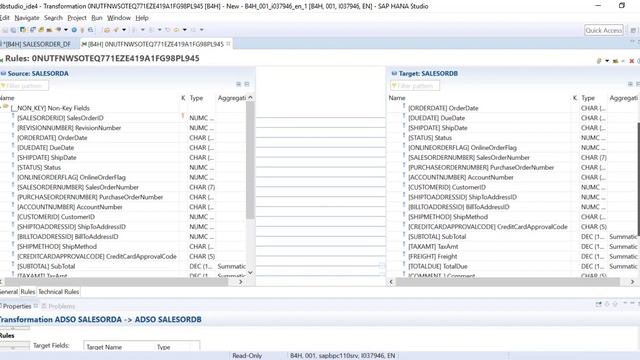Select the REVISIONNUMBER RevisionNumber source field
640x360 pixels.
69,128
